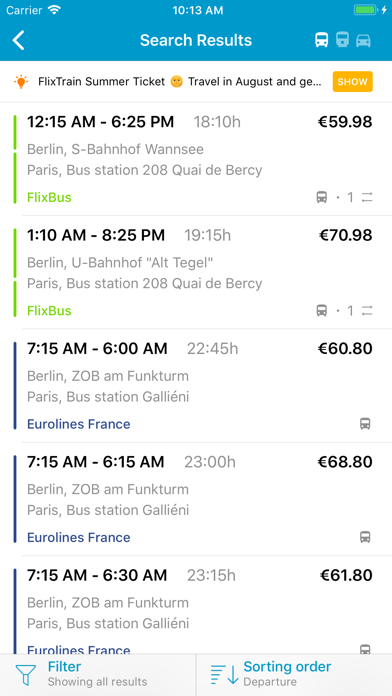The width and height of the screenshot is (392, 696).
Task: Tap the back arrow in the header
Action: tap(18, 40)
